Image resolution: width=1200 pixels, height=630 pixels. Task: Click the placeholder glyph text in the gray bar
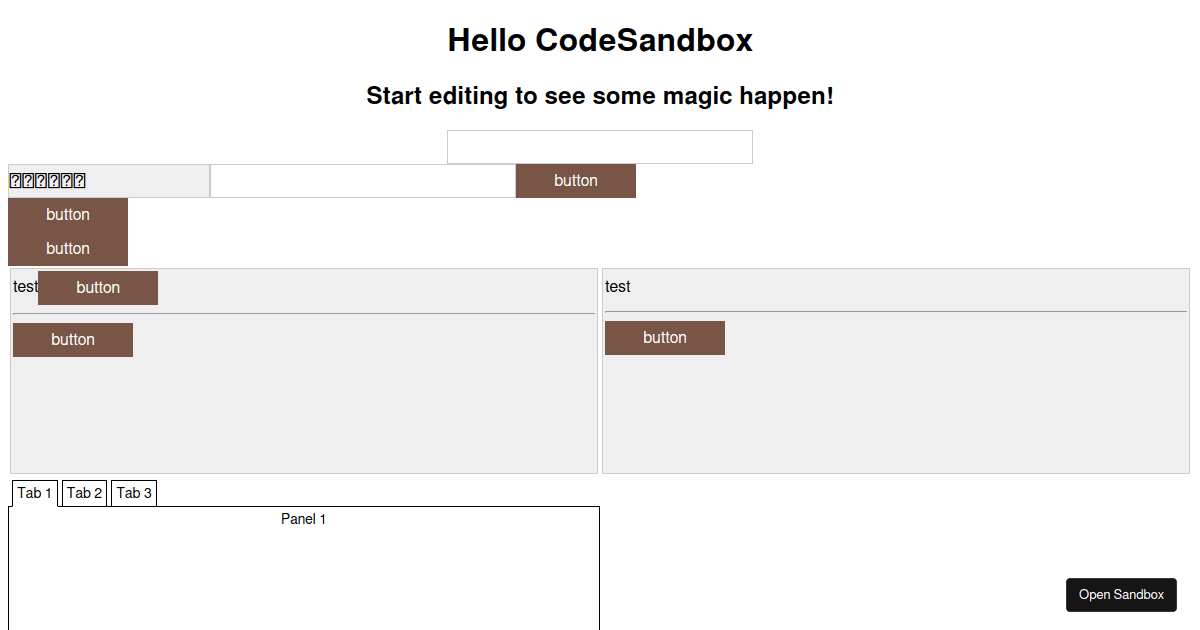click(x=48, y=180)
